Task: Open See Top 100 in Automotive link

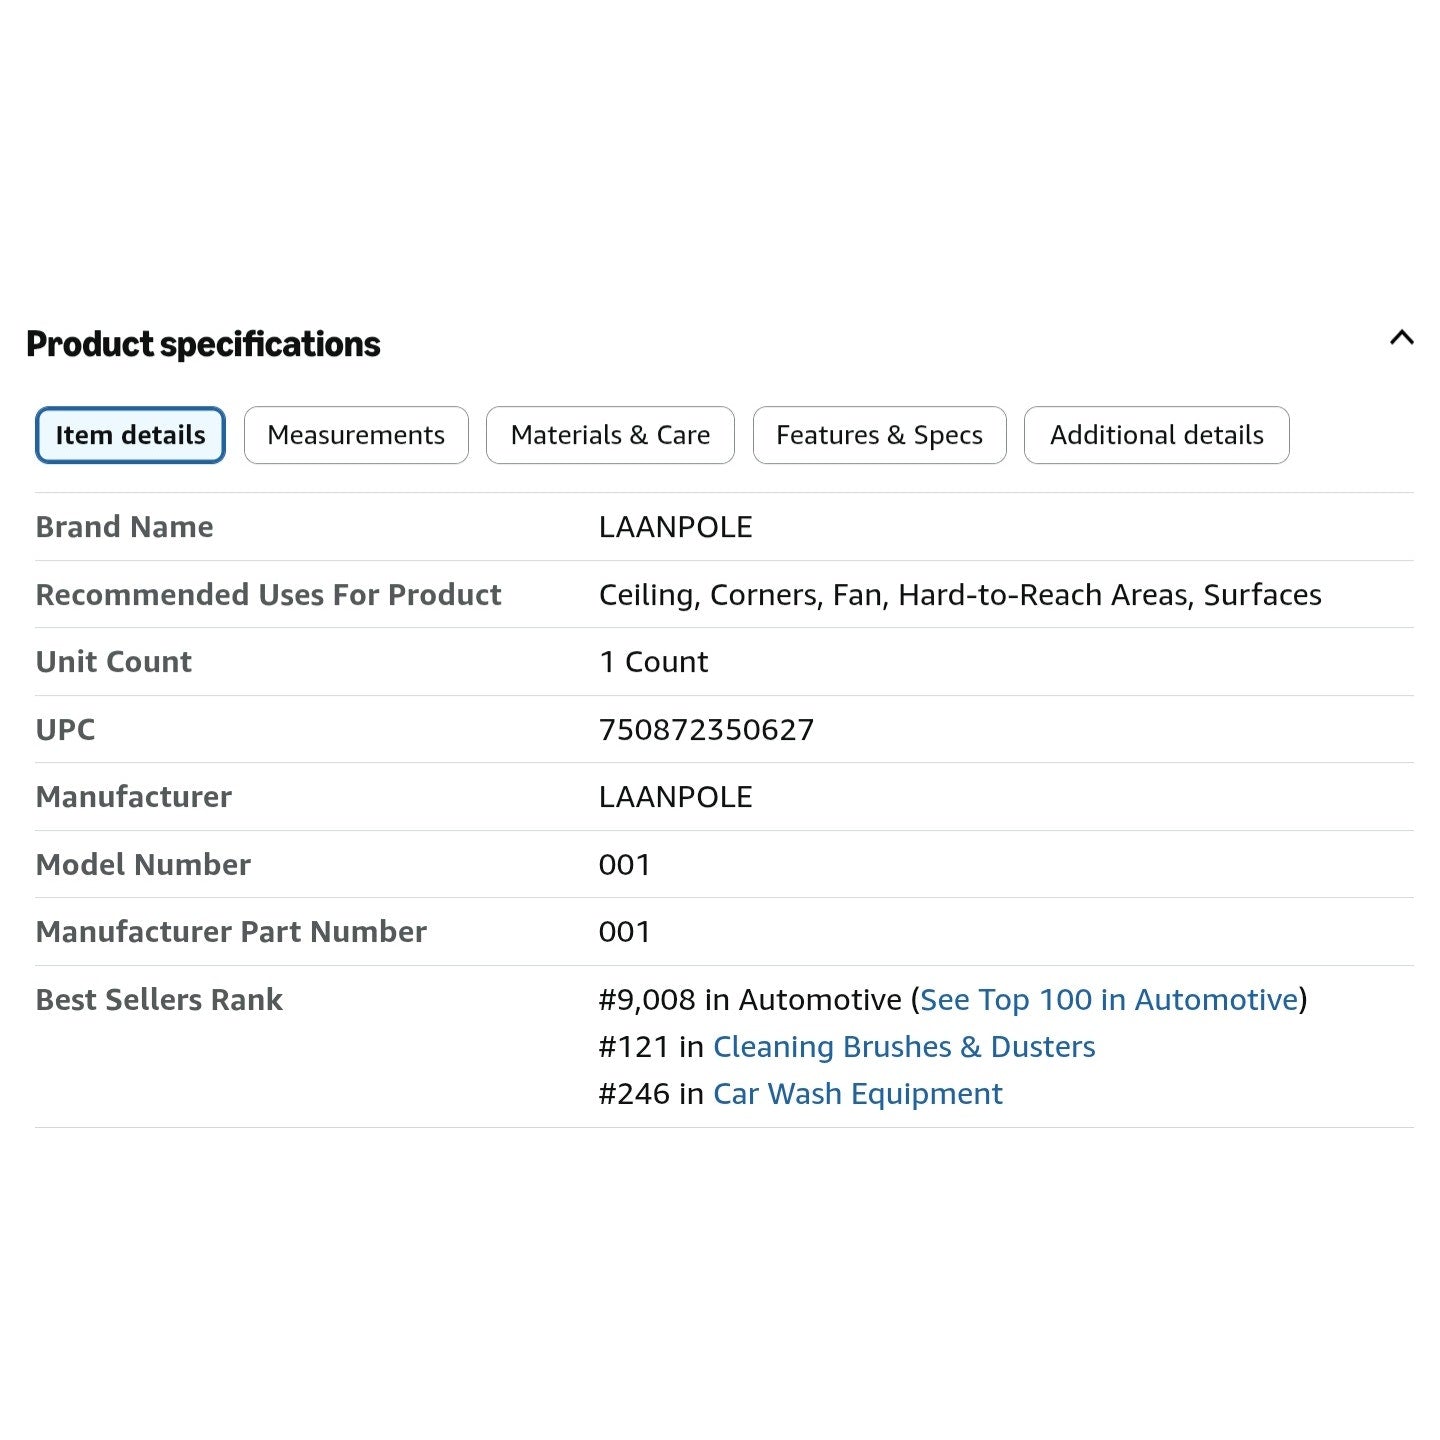Action: pyautogui.click(x=1109, y=999)
